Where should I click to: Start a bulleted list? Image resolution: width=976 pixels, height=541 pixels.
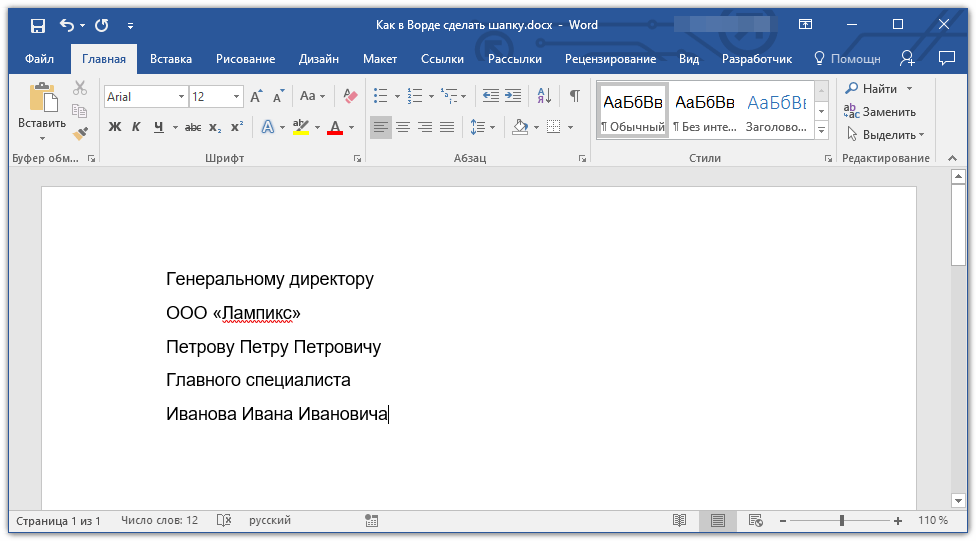click(x=380, y=96)
